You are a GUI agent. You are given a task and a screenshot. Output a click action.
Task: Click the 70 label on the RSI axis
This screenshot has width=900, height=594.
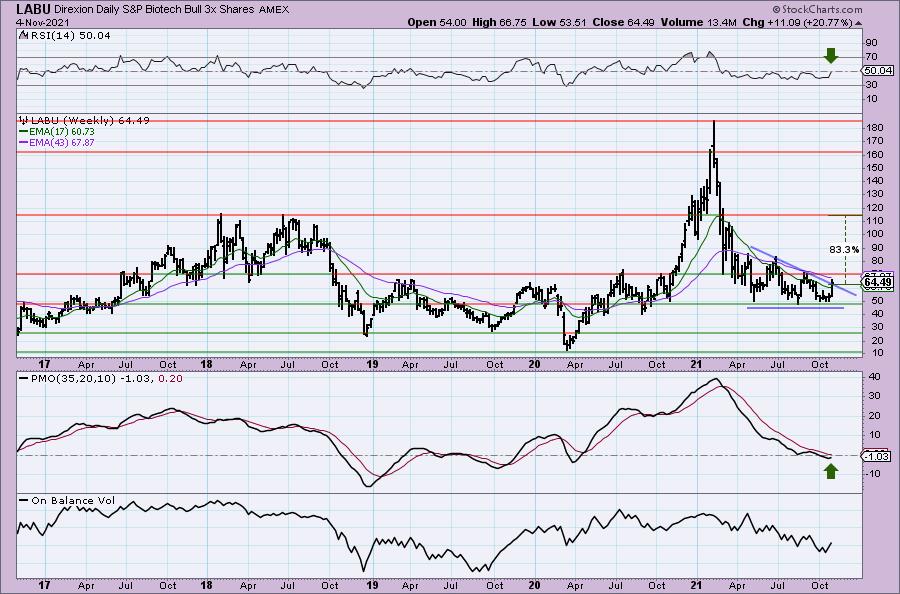(871, 57)
